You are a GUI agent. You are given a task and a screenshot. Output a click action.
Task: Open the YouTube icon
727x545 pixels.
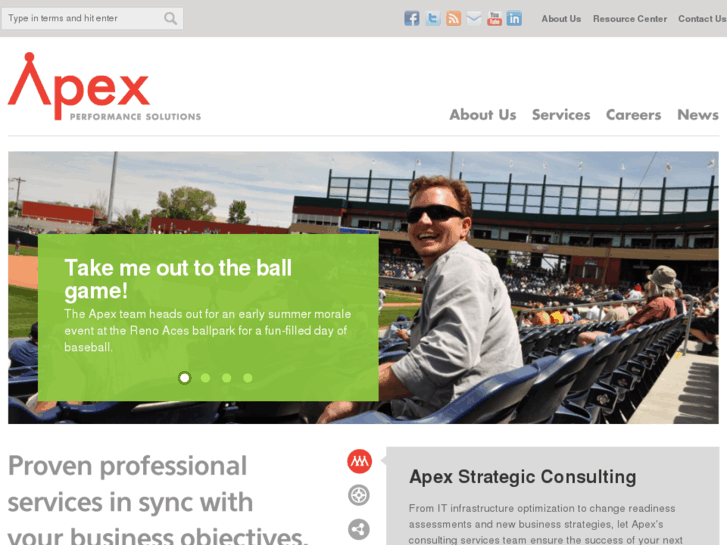click(494, 19)
